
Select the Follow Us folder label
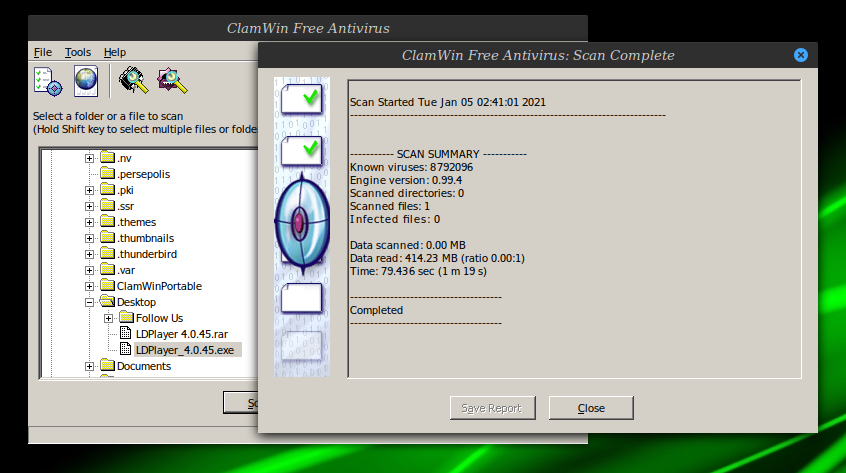159,318
